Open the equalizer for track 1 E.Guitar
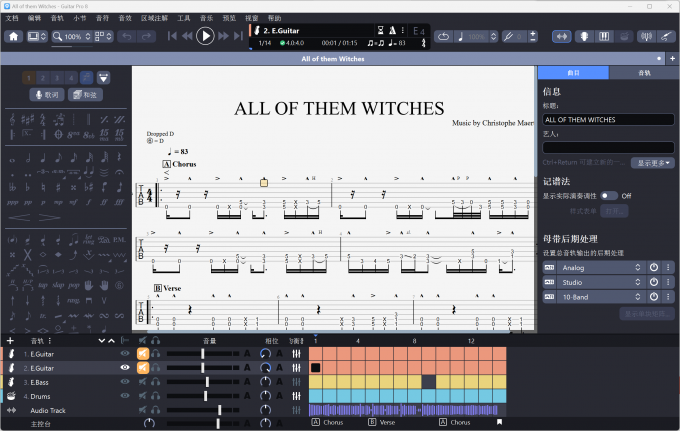680x431 pixels. 296,354
